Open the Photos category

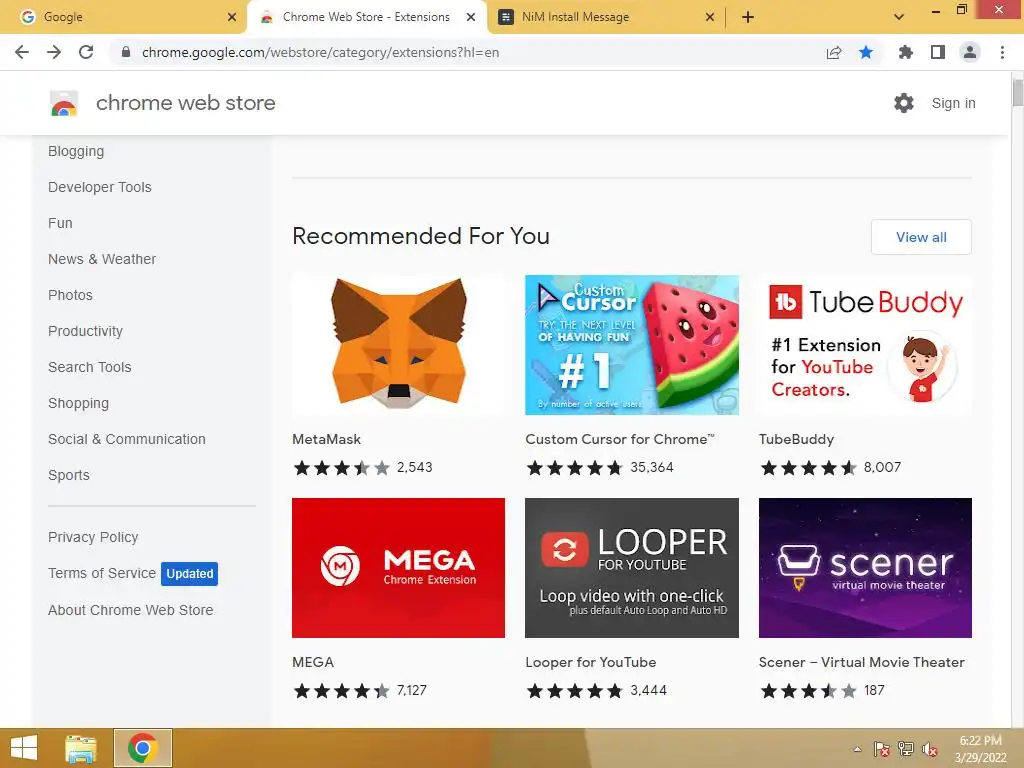(71, 295)
